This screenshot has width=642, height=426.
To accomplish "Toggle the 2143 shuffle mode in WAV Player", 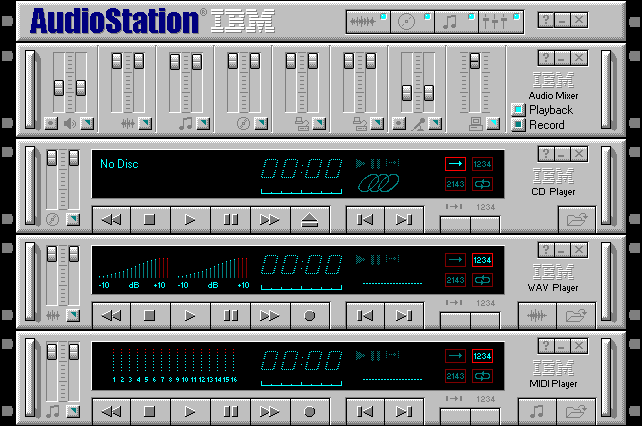I will [x=455, y=279].
